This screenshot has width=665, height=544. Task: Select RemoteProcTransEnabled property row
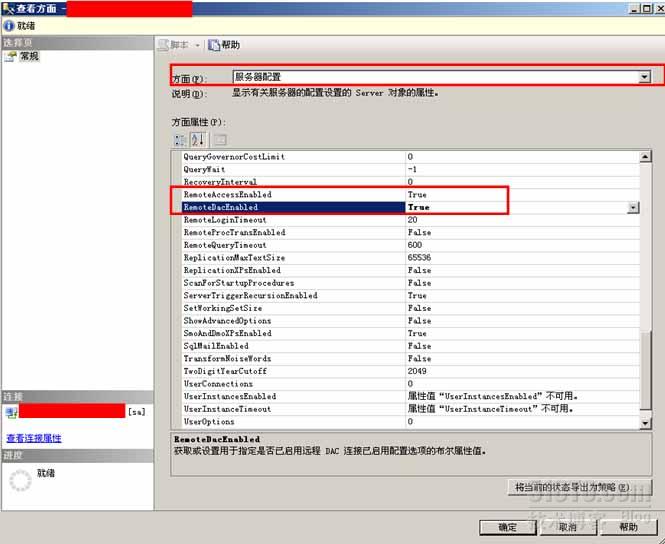(410, 232)
